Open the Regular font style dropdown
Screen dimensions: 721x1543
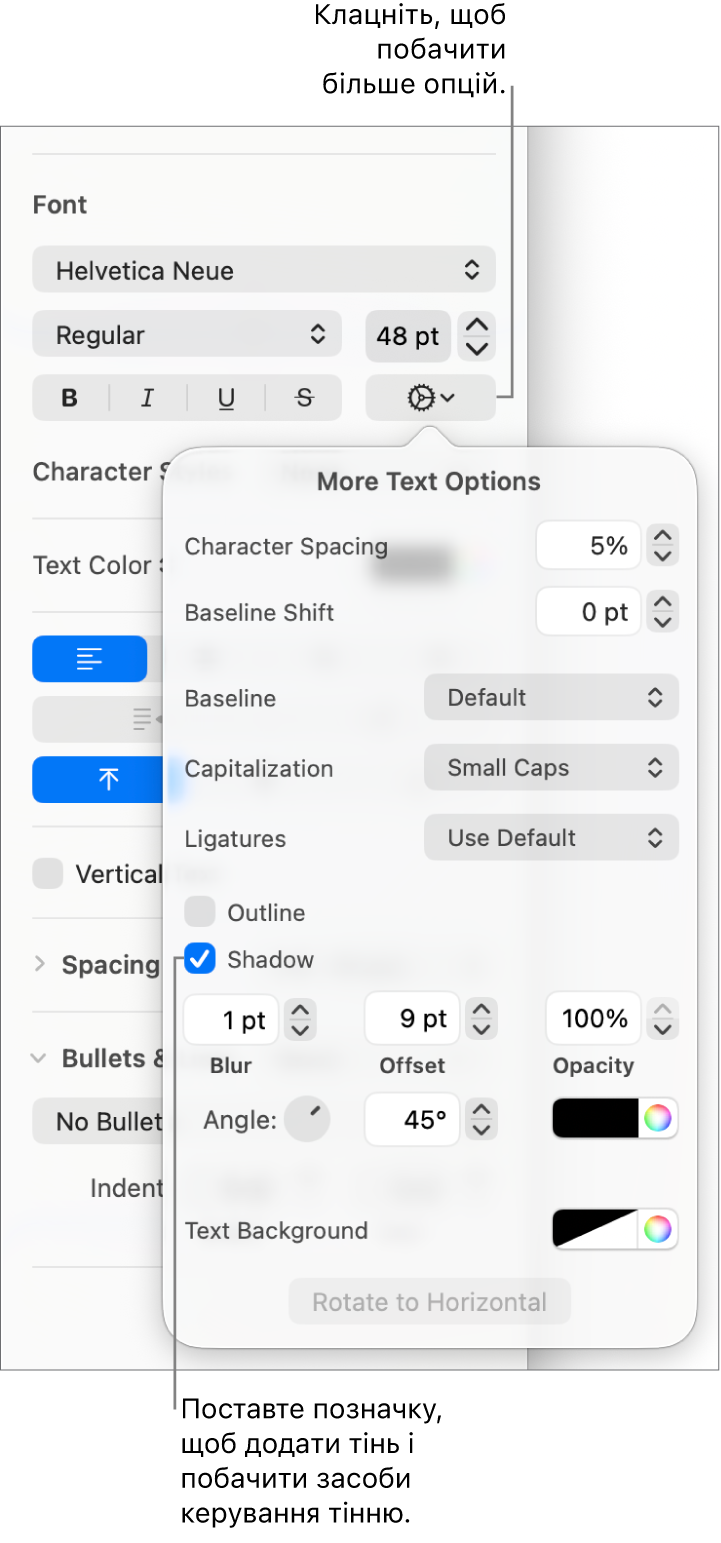coord(187,335)
